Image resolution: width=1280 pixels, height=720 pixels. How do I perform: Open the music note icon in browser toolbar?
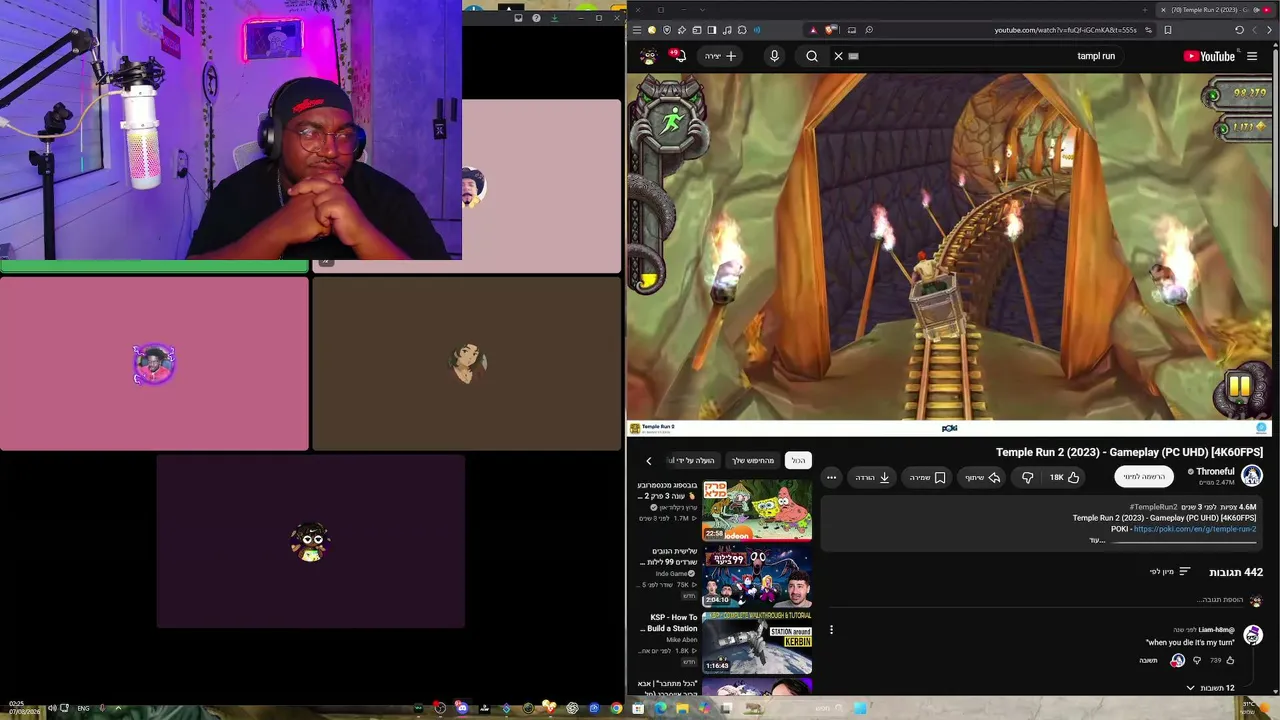point(727,30)
